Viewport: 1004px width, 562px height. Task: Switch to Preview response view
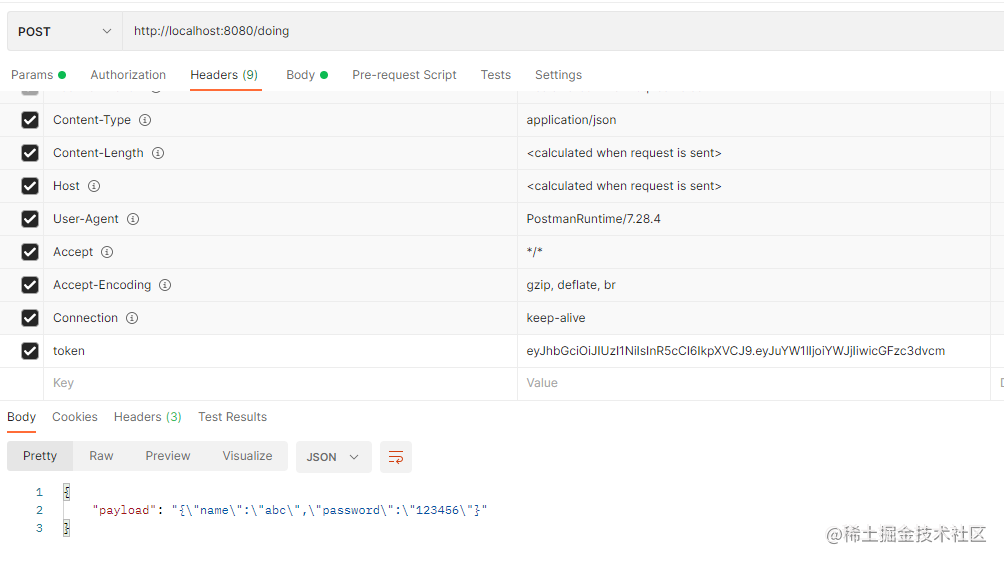coord(167,456)
